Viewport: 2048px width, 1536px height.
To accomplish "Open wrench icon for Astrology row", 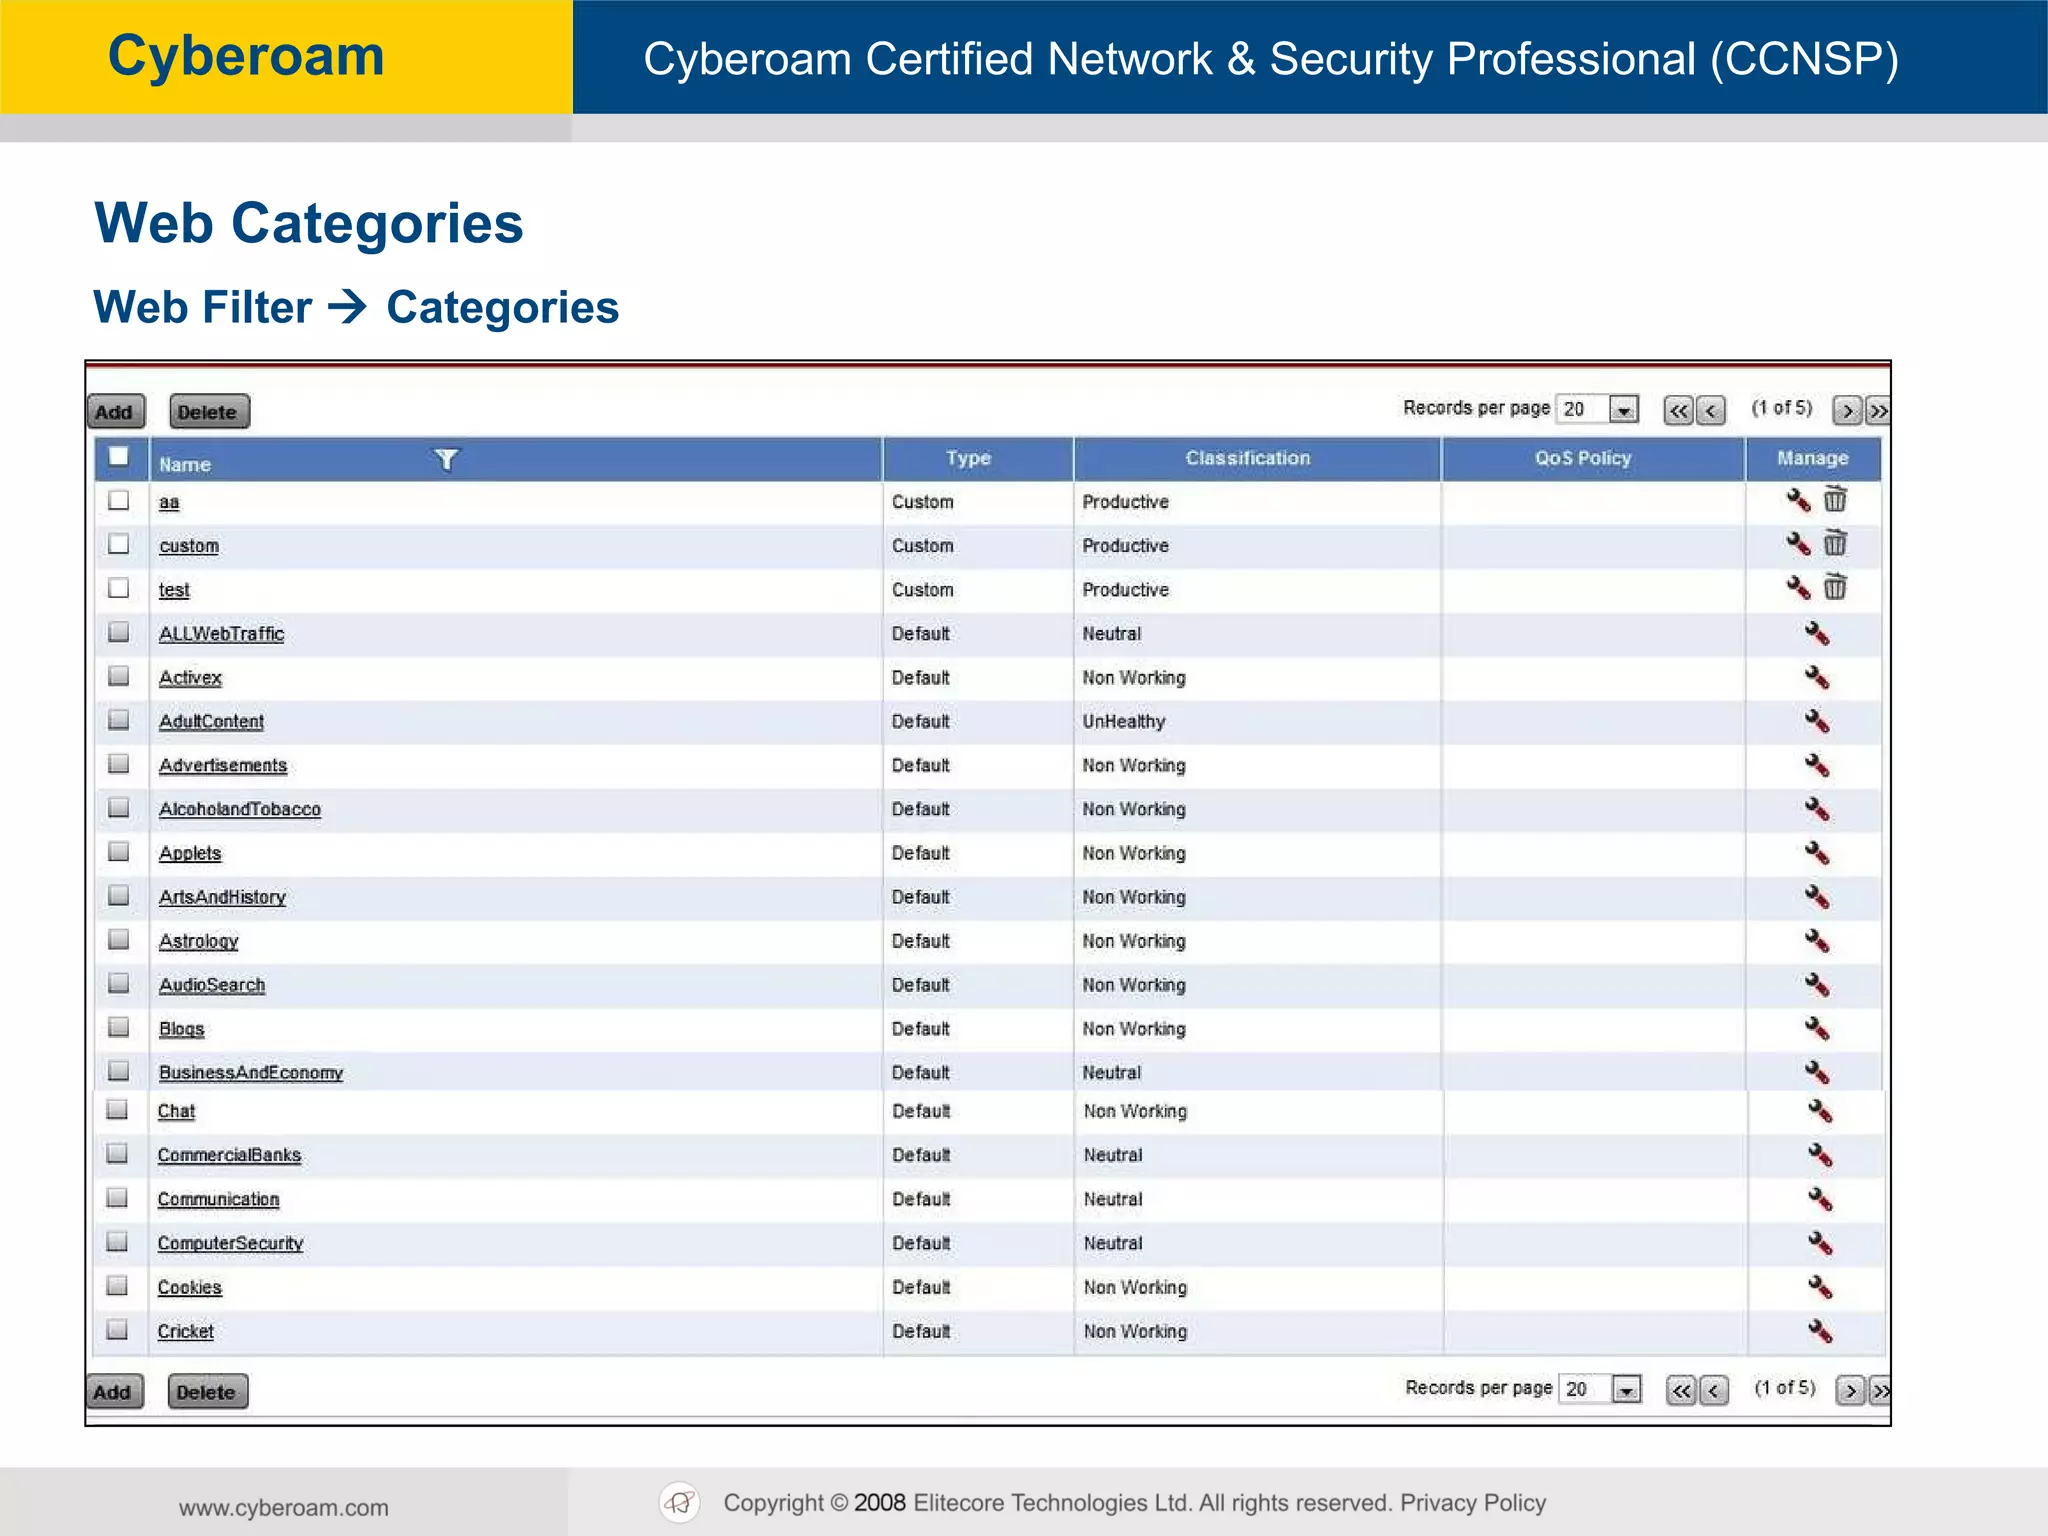I will [1817, 941].
